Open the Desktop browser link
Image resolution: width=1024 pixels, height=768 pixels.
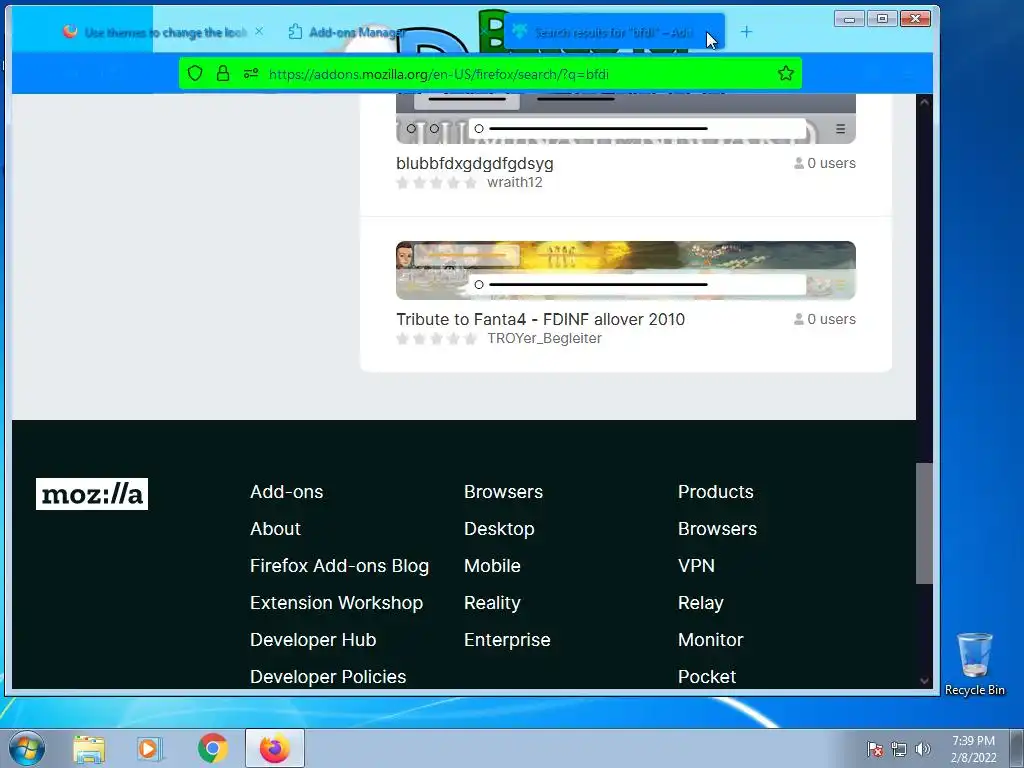coord(499,528)
